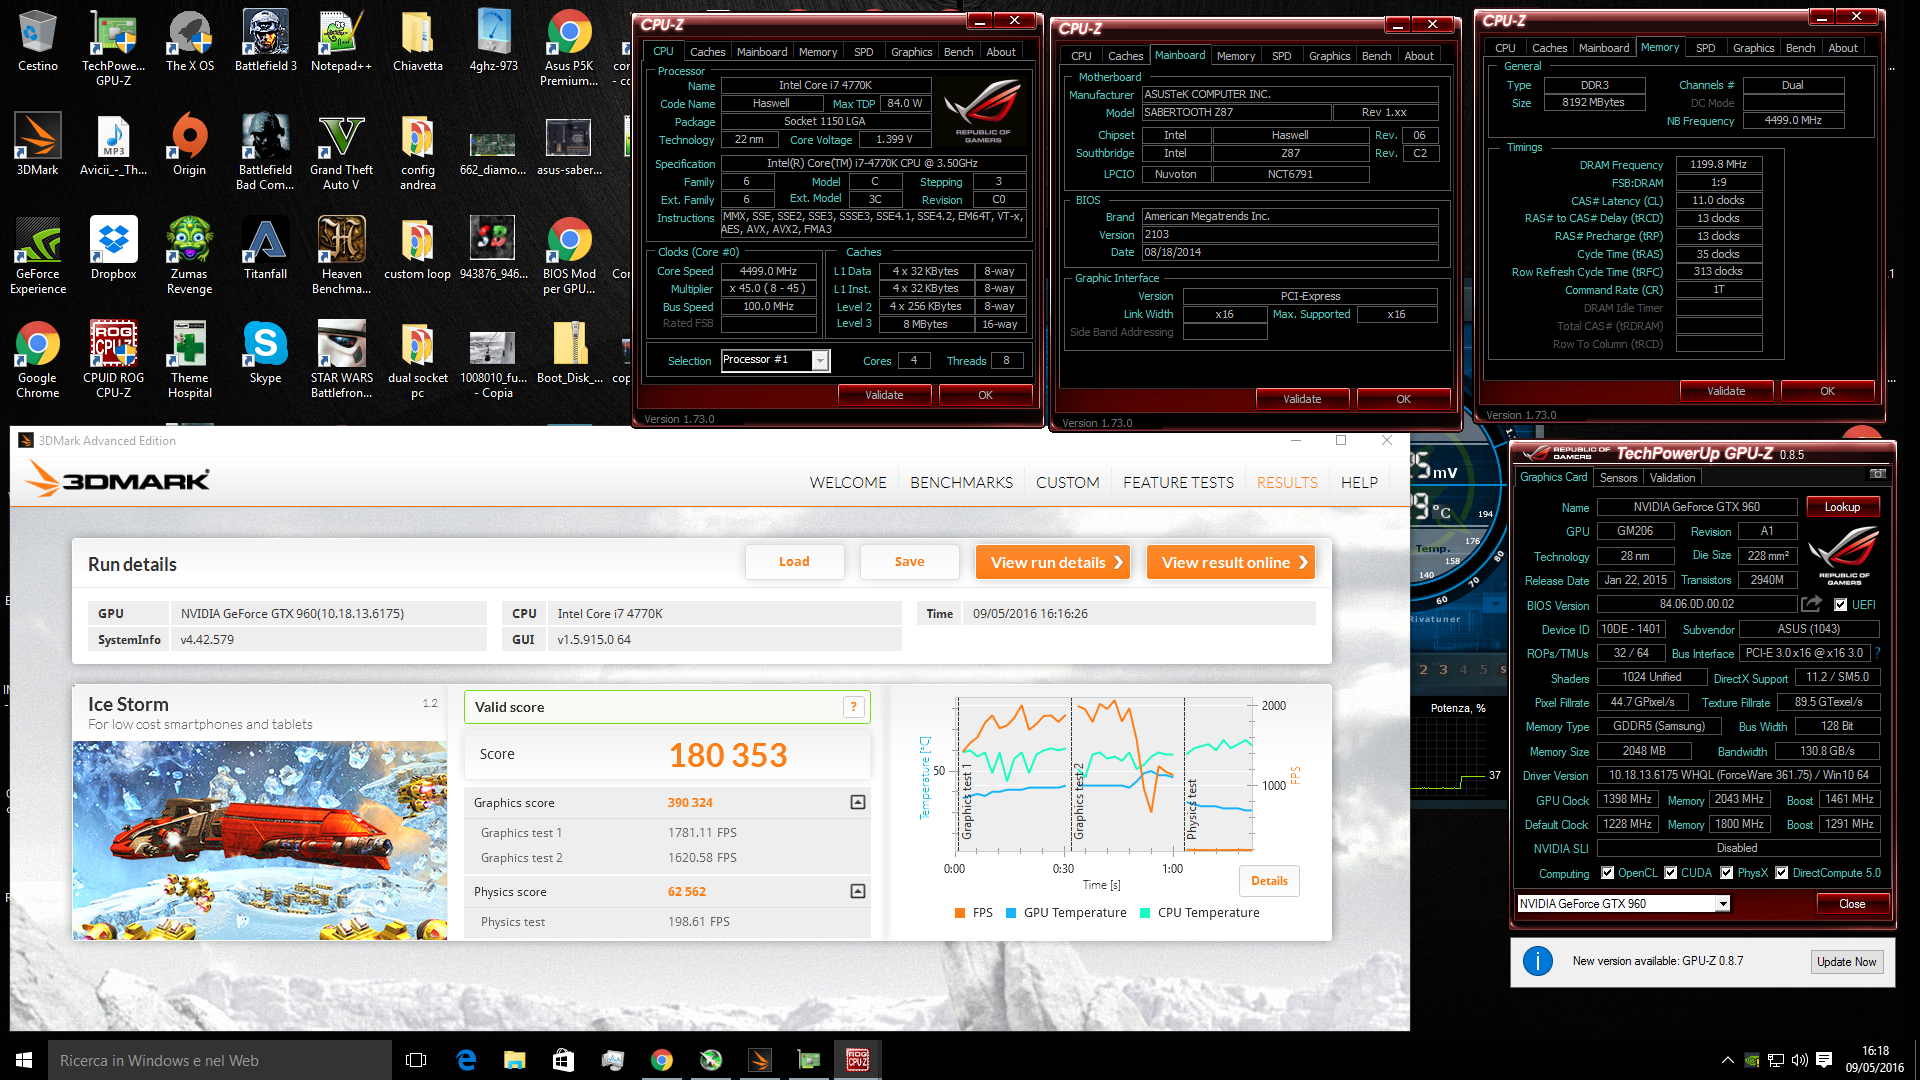Open Memory tab in middle CPU-Z window
The height and width of the screenshot is (1080, 1920).
pos(1235,56)
